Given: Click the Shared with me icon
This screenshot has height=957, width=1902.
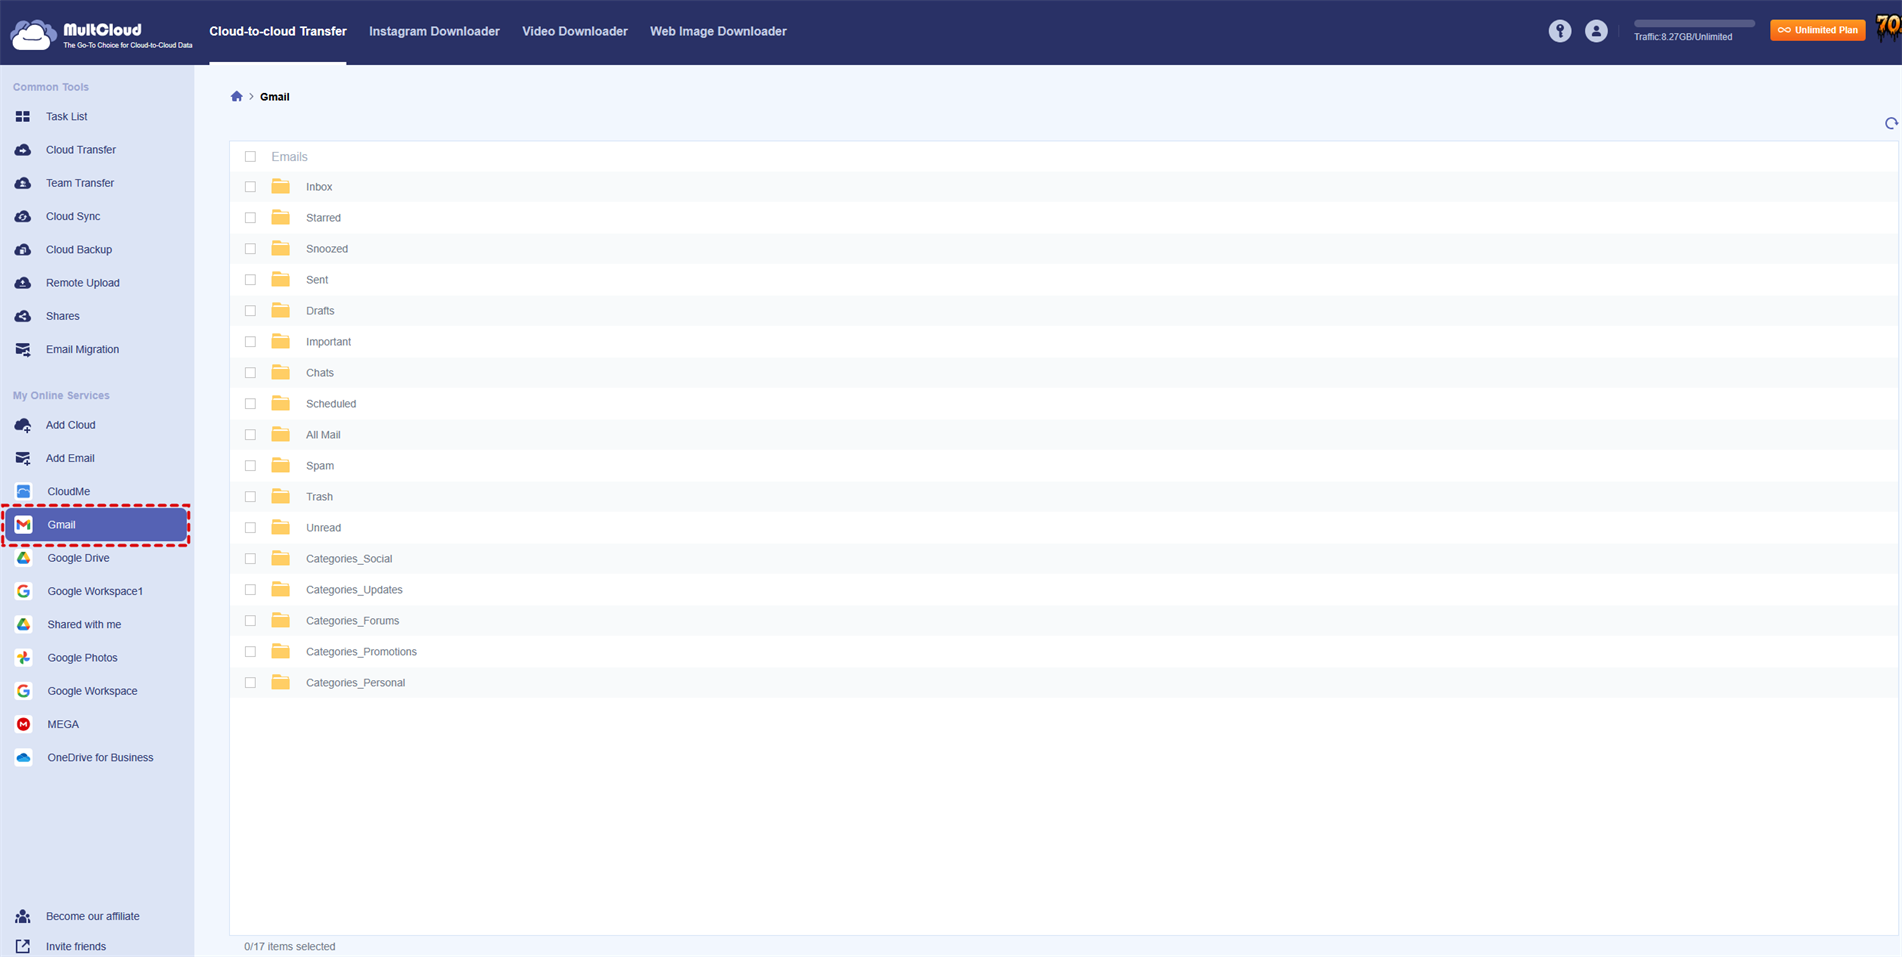Looking at the screenshot, I should pos(23,624).
